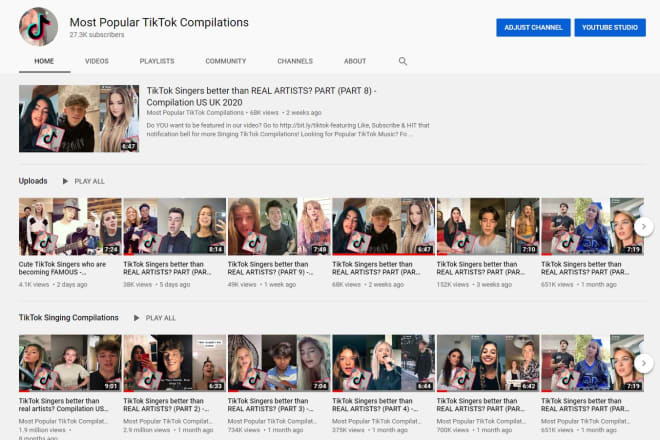The height and width of the screenshot is (440, 660).
Task: Open the PLAYLISTS tab
Action: [x=157, y=61]
